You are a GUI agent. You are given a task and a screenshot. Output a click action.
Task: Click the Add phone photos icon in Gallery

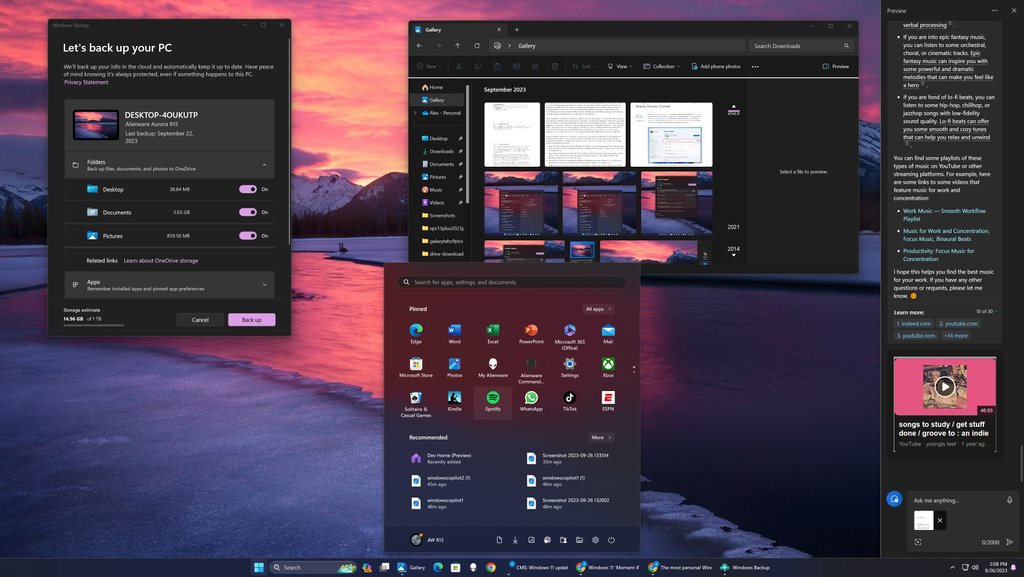(x=697, y=66)
